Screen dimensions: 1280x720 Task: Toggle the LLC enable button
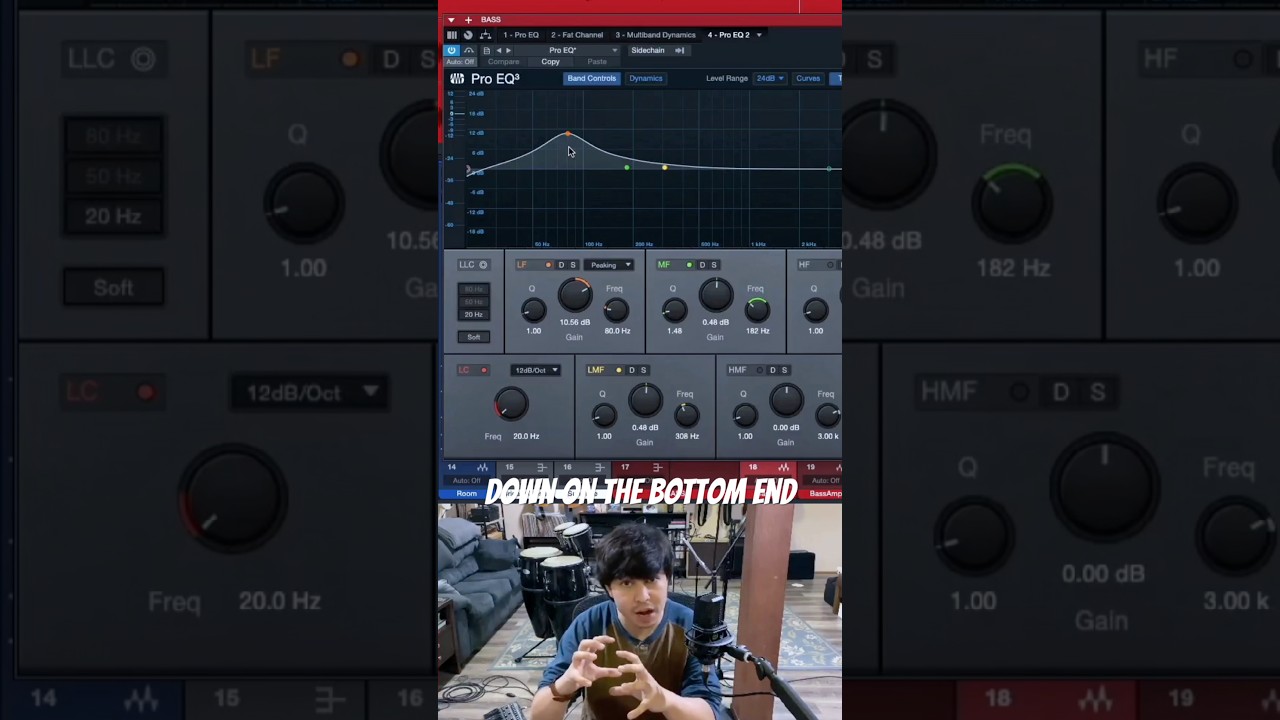pyautogui.click(x=483, y=265)
